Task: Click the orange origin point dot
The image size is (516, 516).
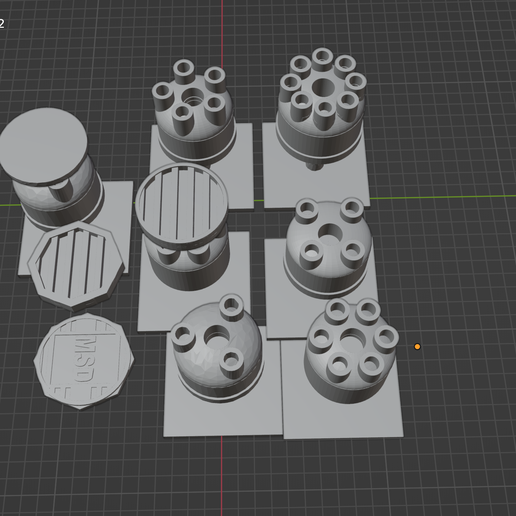Action: (417, 347)
